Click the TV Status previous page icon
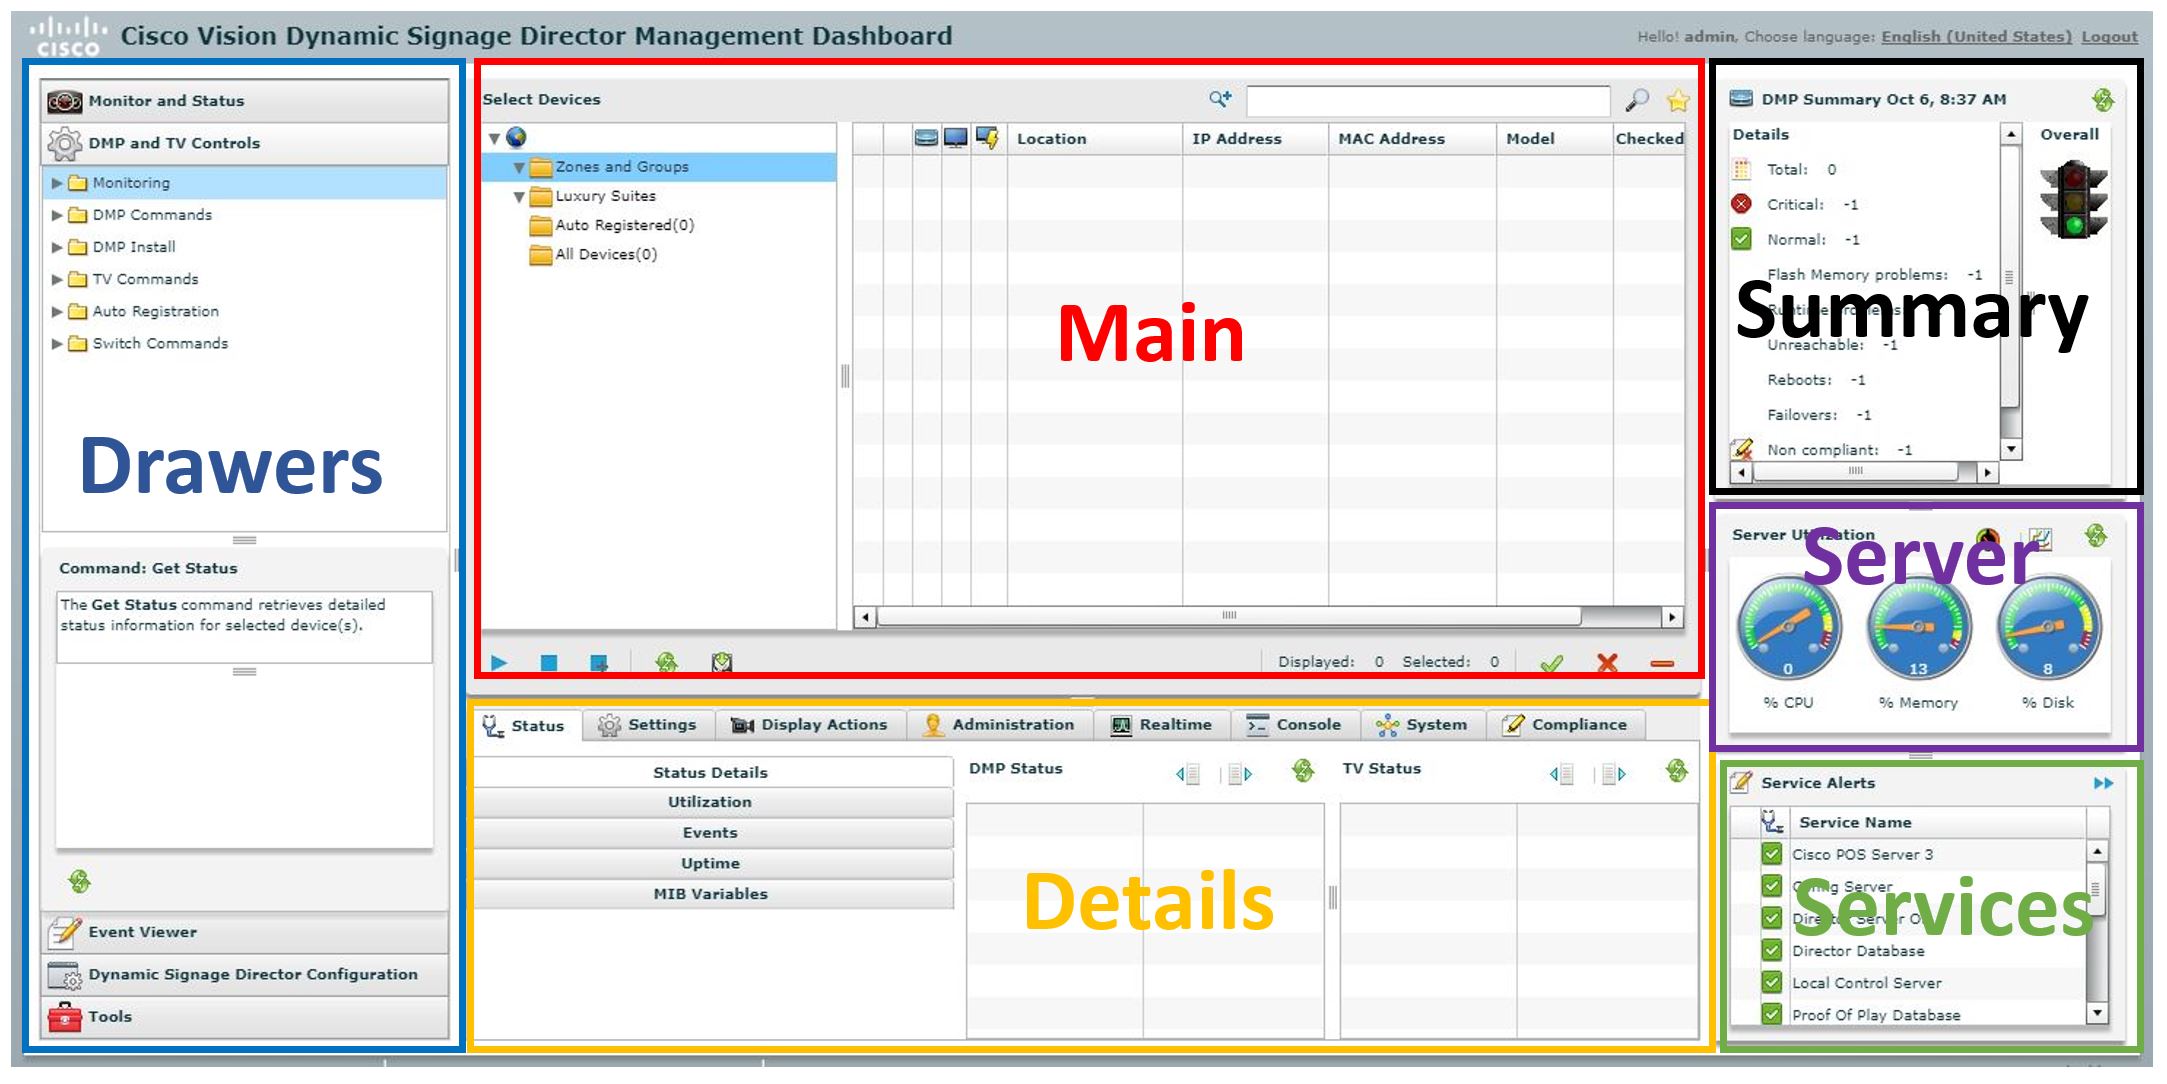2167x1084 pixels. (1562, 773)
